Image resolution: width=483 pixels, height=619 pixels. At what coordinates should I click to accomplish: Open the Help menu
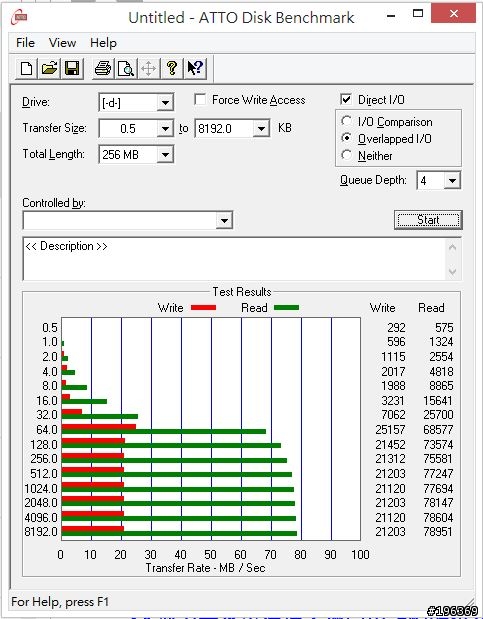coord(103,43)
